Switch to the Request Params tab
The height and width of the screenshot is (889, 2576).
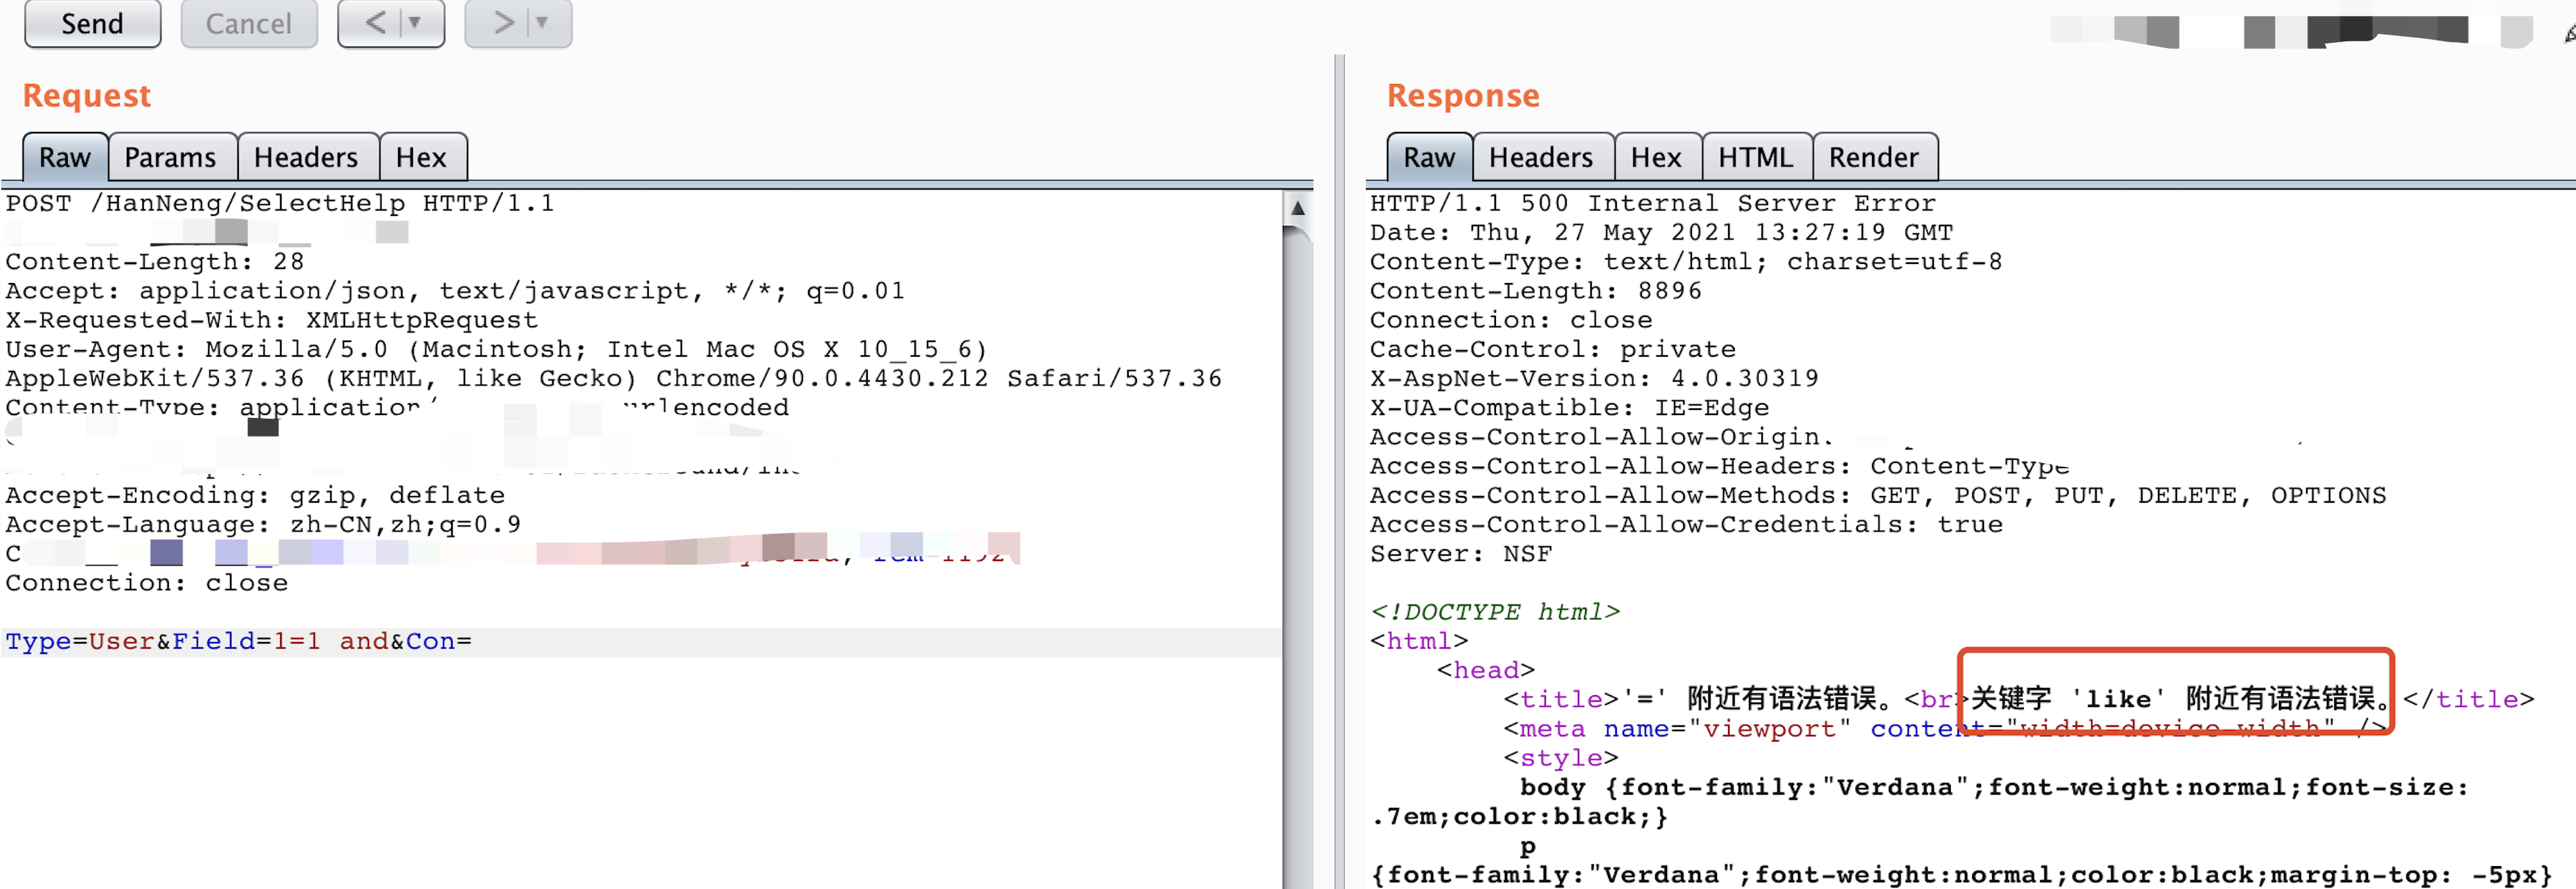(170, 157)
